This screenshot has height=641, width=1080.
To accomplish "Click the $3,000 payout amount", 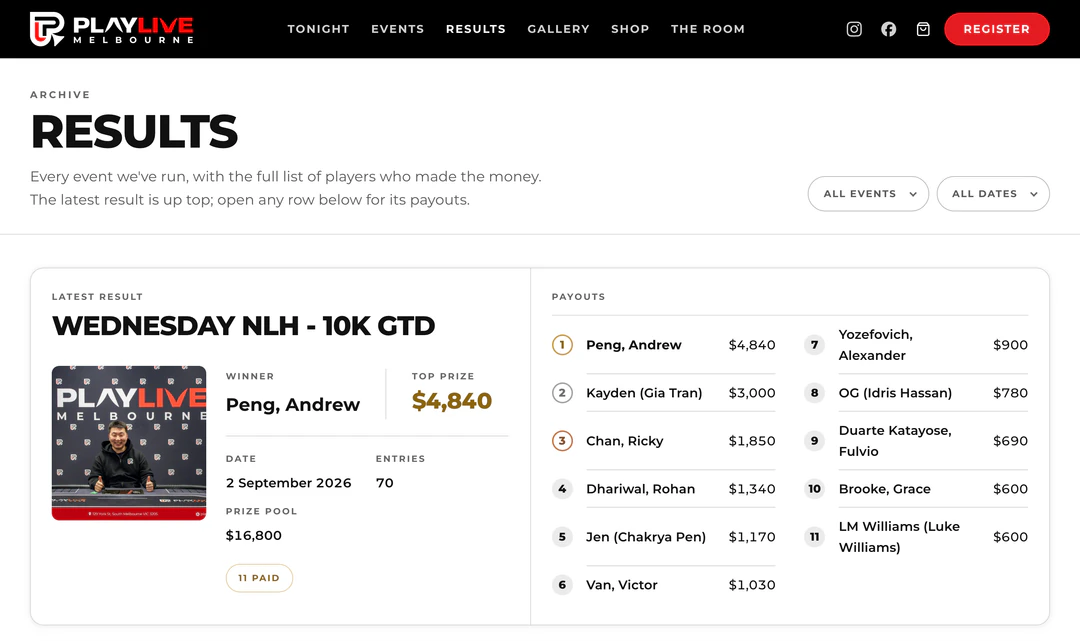I will (752, 393).
